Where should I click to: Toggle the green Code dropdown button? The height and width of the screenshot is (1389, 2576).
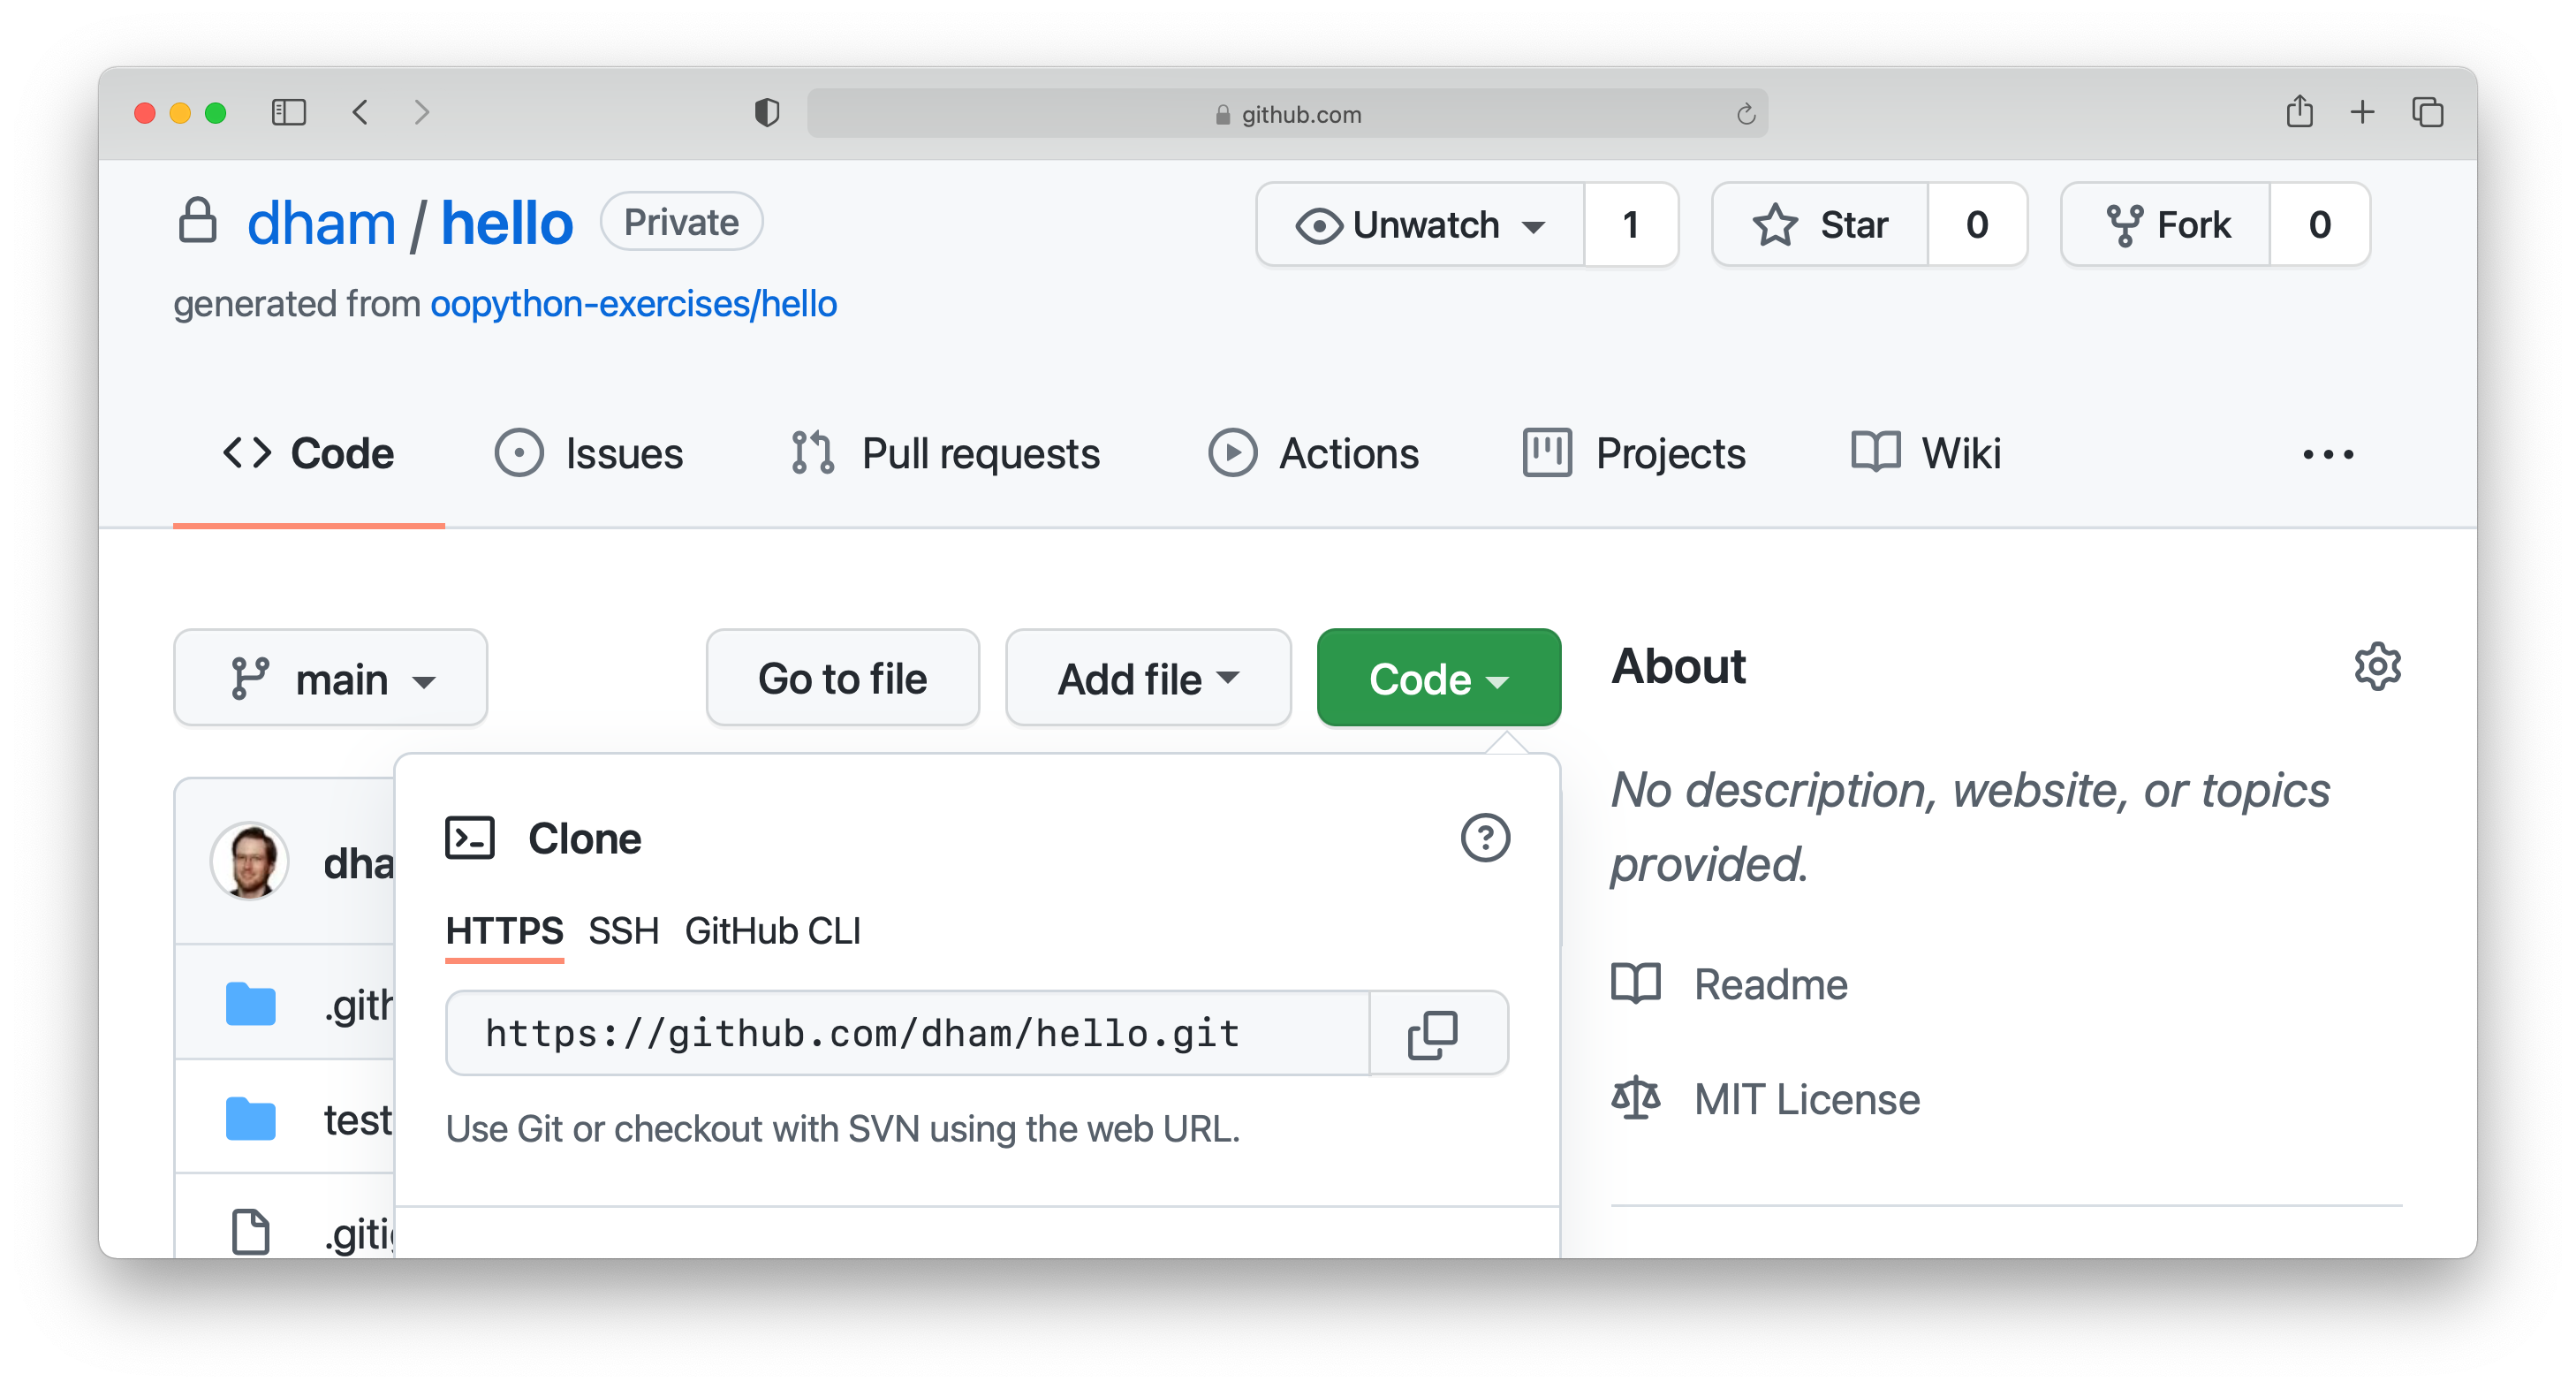1438,678
